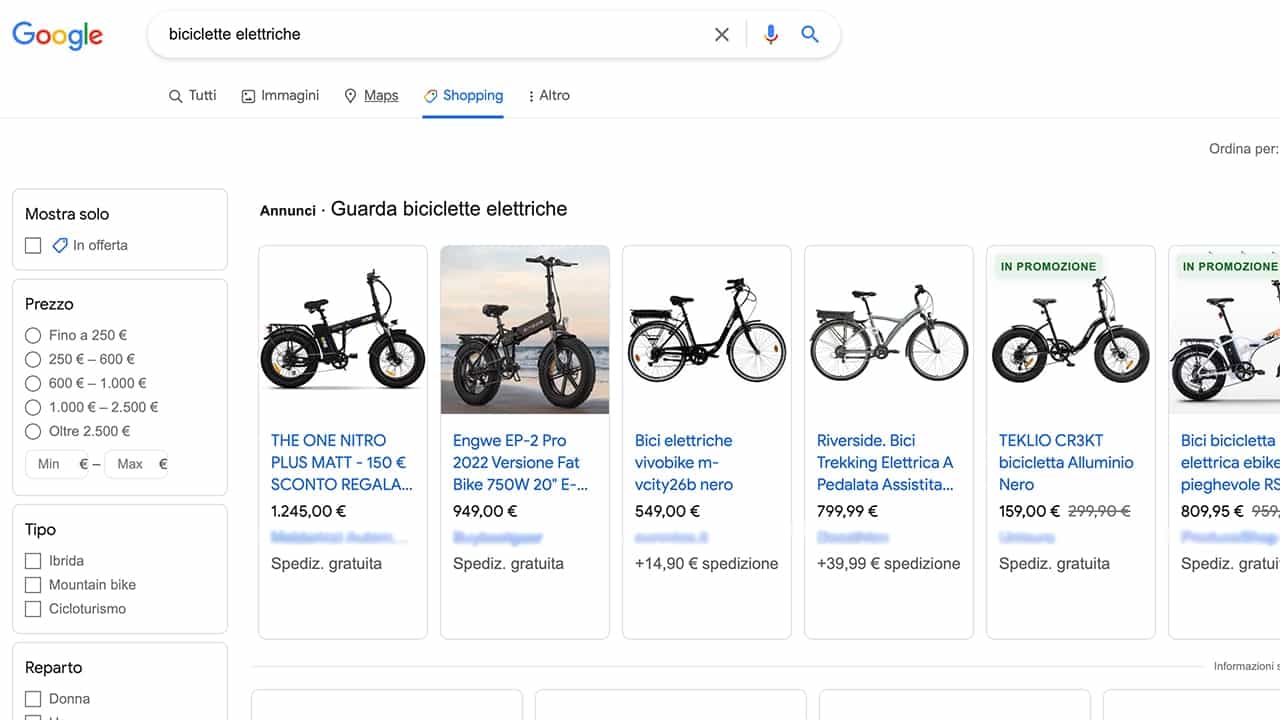Enable the In offerta checkbox
This screenshot has width=1280, height=720.
33,245
